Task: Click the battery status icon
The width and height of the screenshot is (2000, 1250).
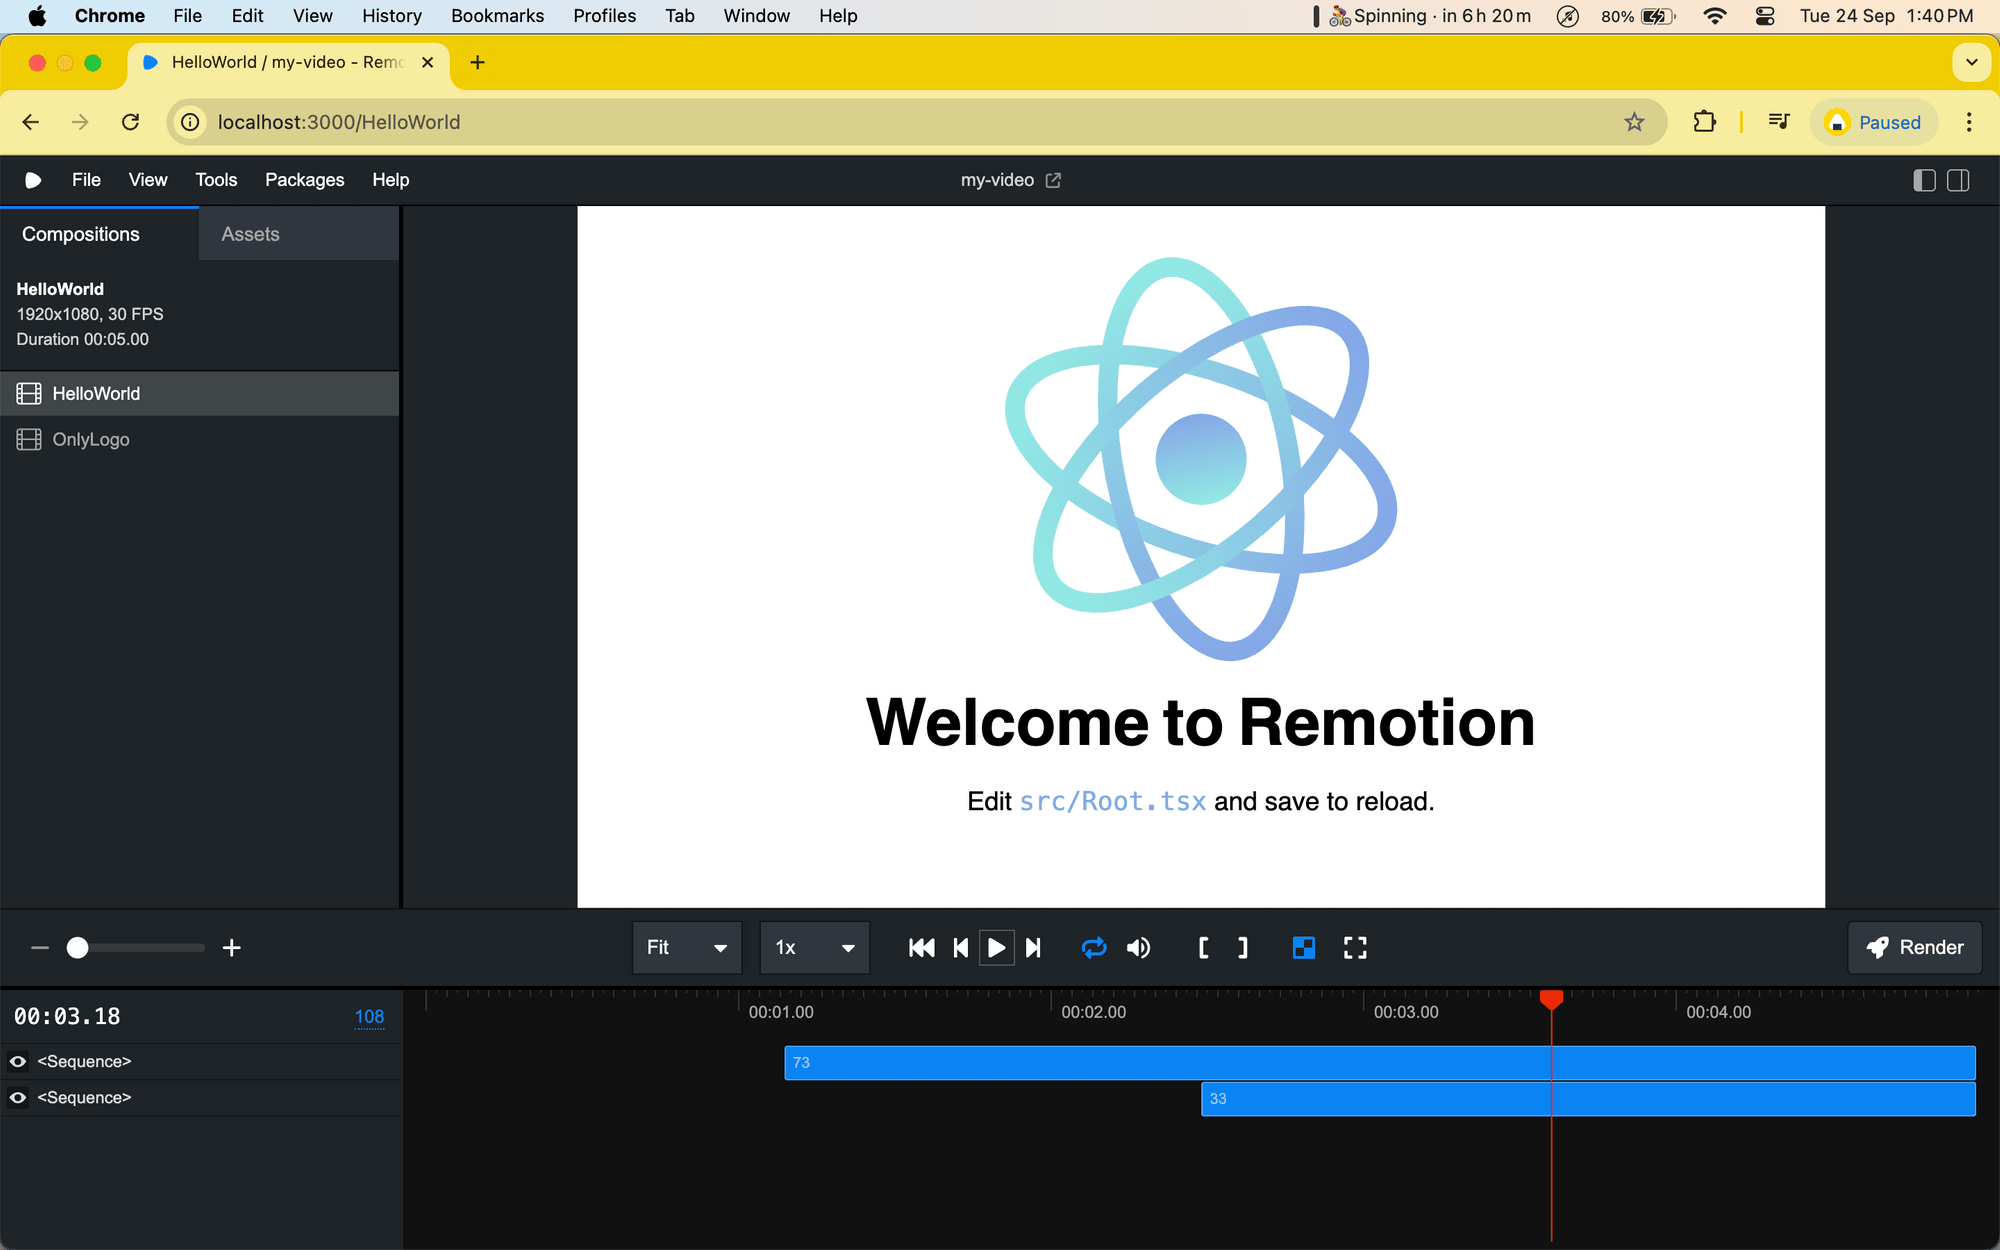Action: pos(1657,16)
